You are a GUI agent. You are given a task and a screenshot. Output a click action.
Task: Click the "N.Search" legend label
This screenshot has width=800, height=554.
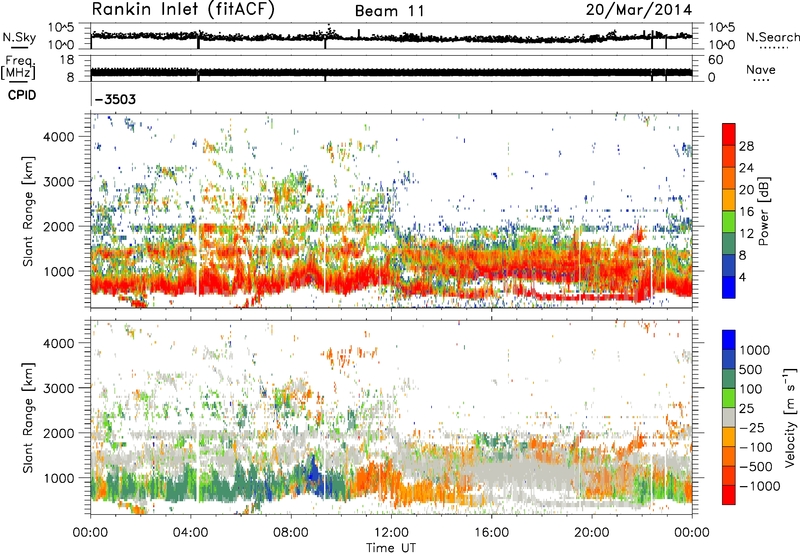click(772, 37)
